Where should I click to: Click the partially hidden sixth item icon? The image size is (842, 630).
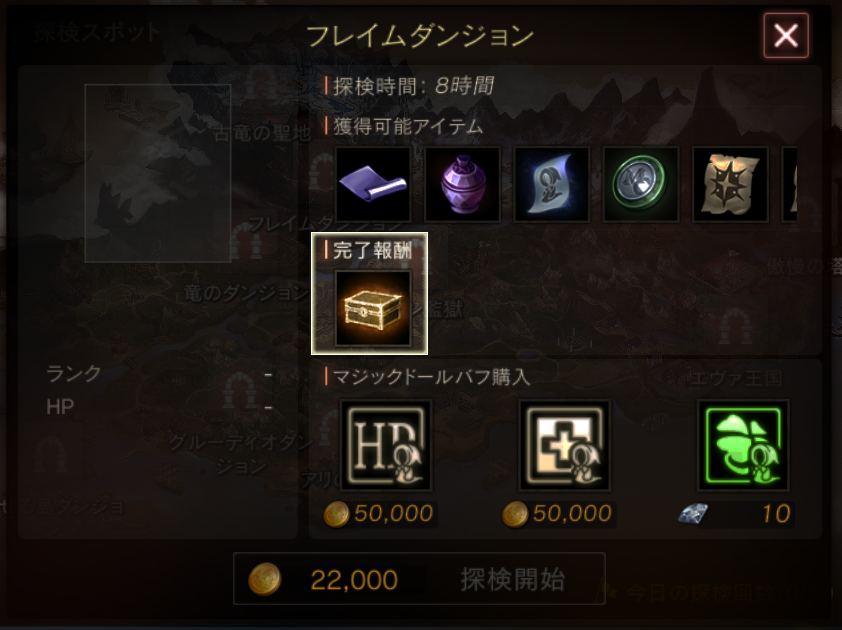(789, 184)
